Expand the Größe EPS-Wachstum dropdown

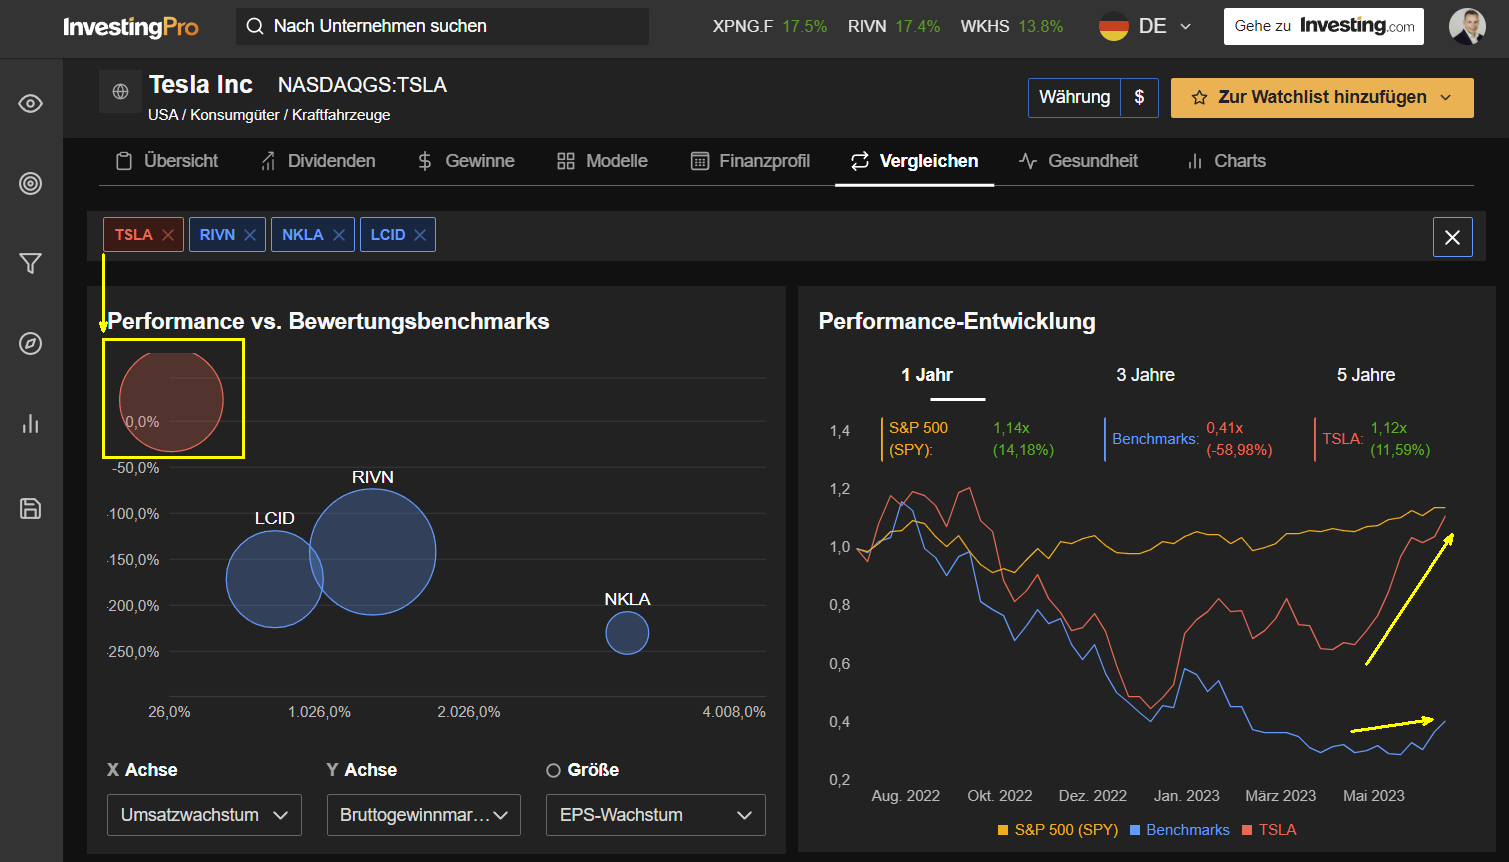(x=656, y=815)
